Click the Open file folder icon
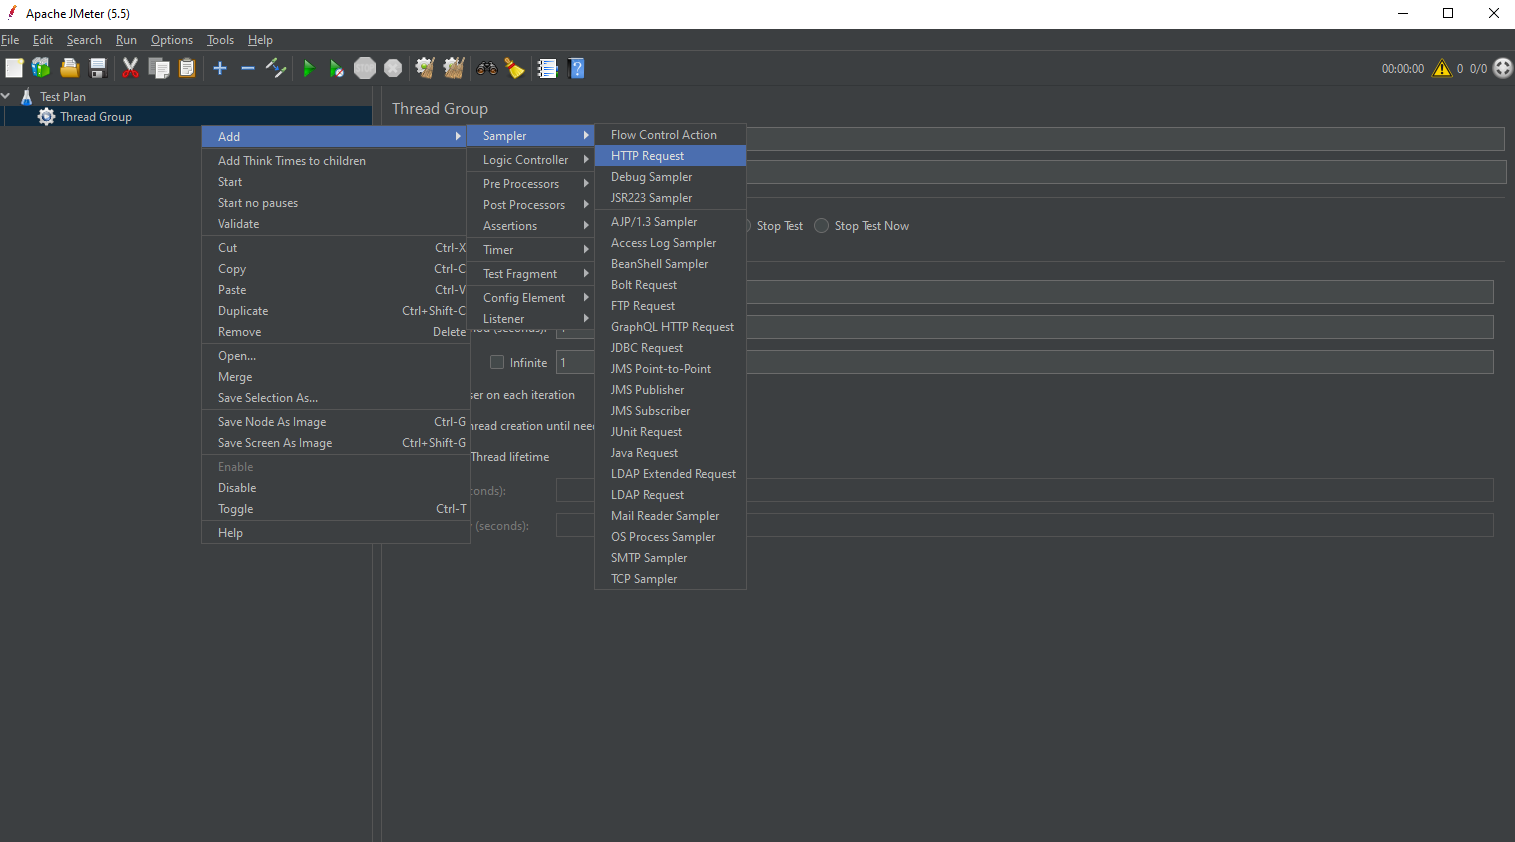1515x842 pixels. click(70, 68)
